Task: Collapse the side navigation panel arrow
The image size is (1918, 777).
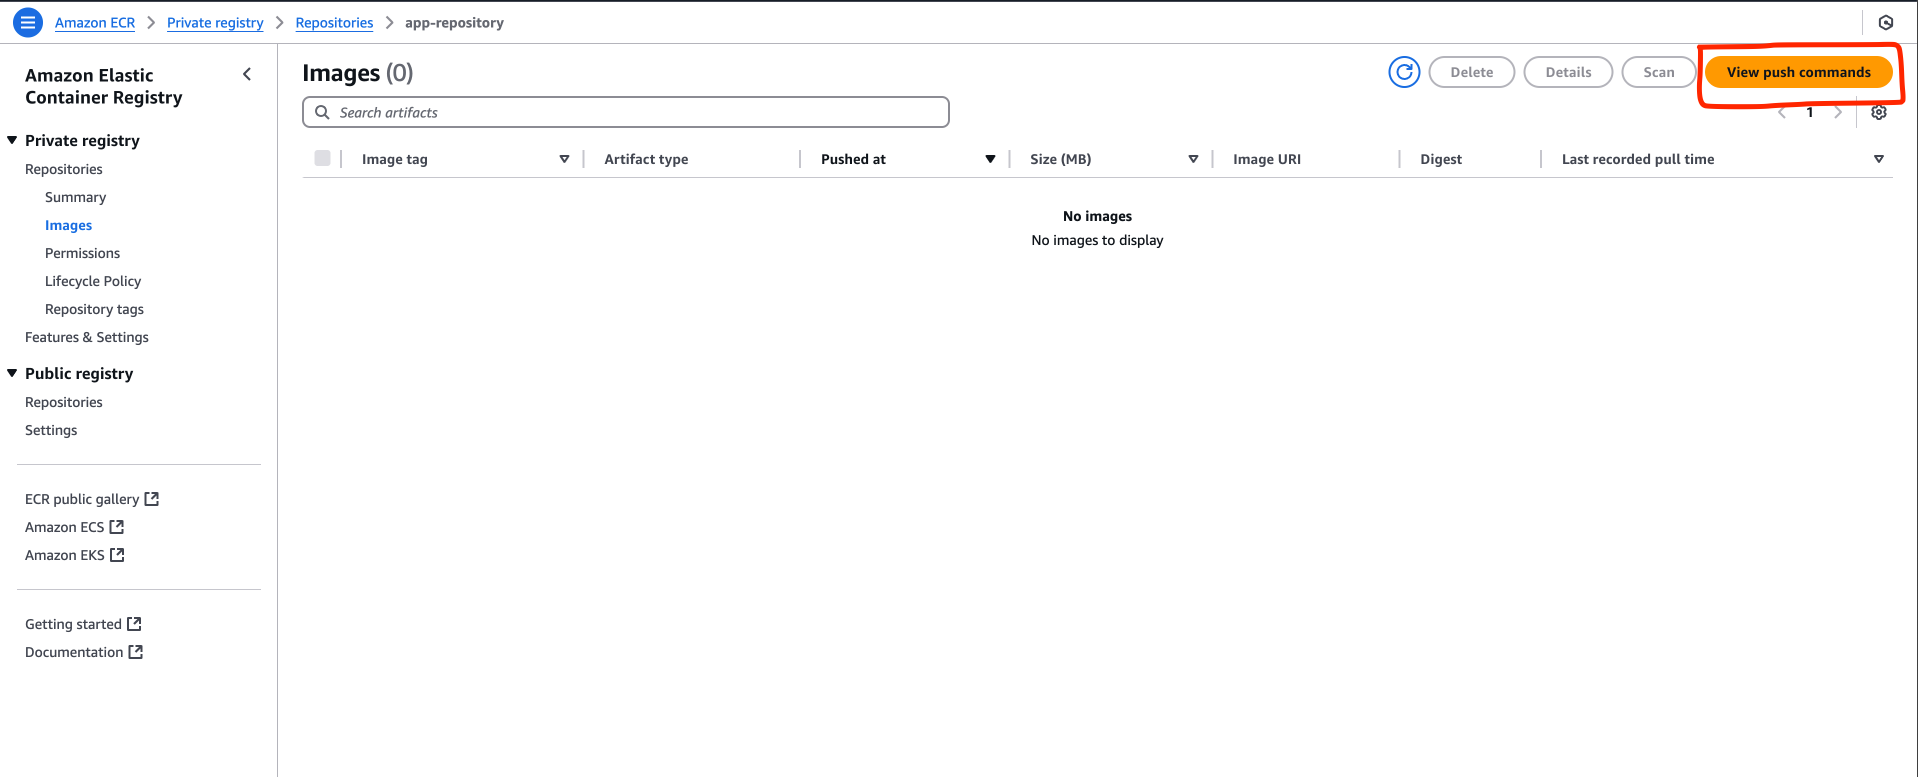Action: click(x=247, y=74)
